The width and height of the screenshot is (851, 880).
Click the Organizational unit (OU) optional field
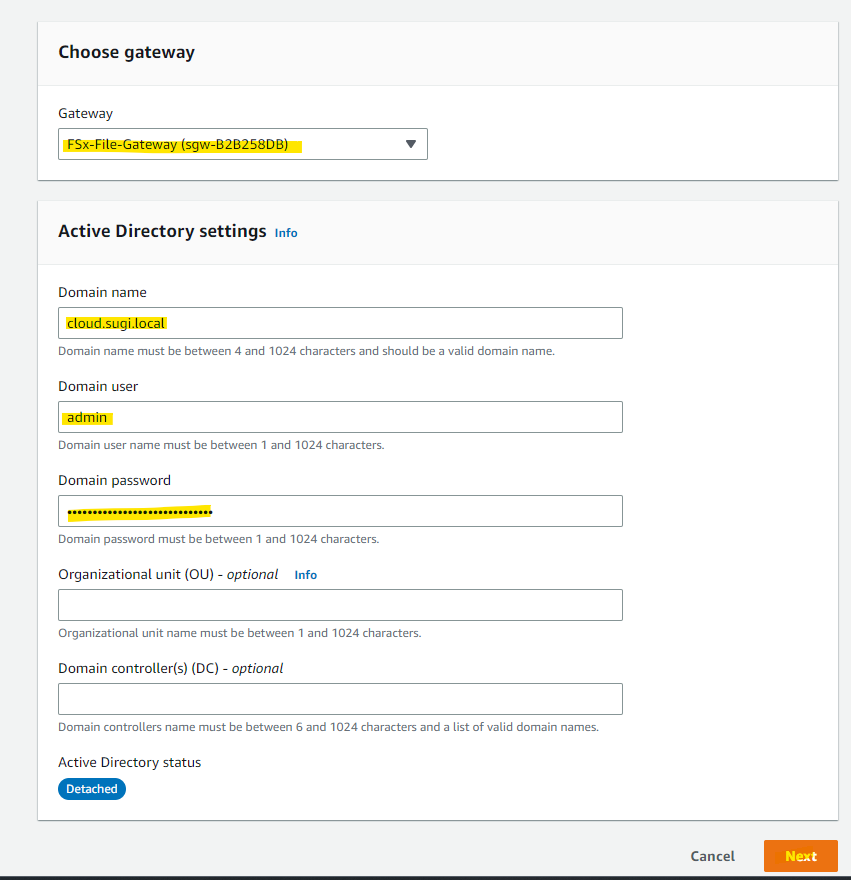340,604
